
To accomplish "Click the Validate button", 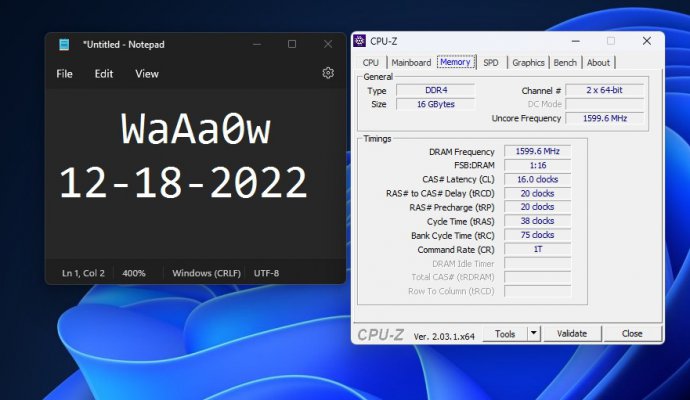I will tap(572, 334).
